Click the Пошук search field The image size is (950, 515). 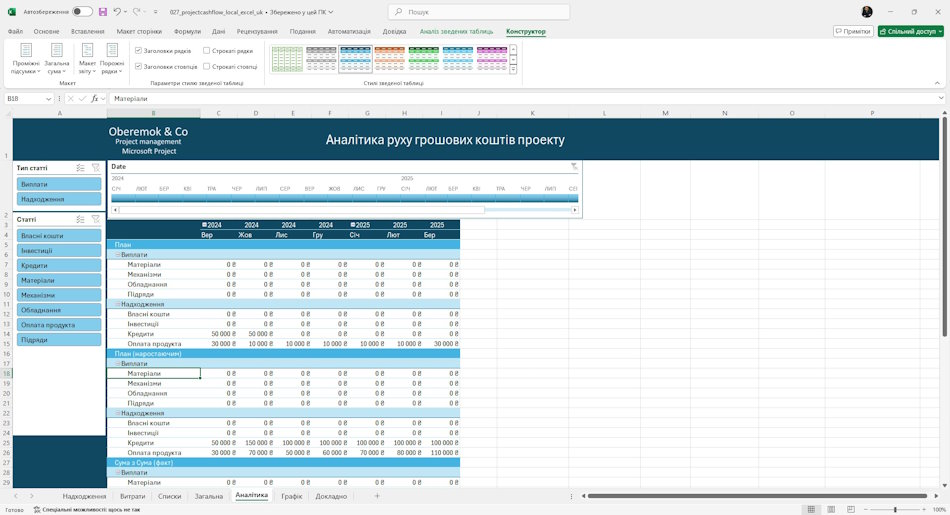pyautogui.click(x=479, y=12)
